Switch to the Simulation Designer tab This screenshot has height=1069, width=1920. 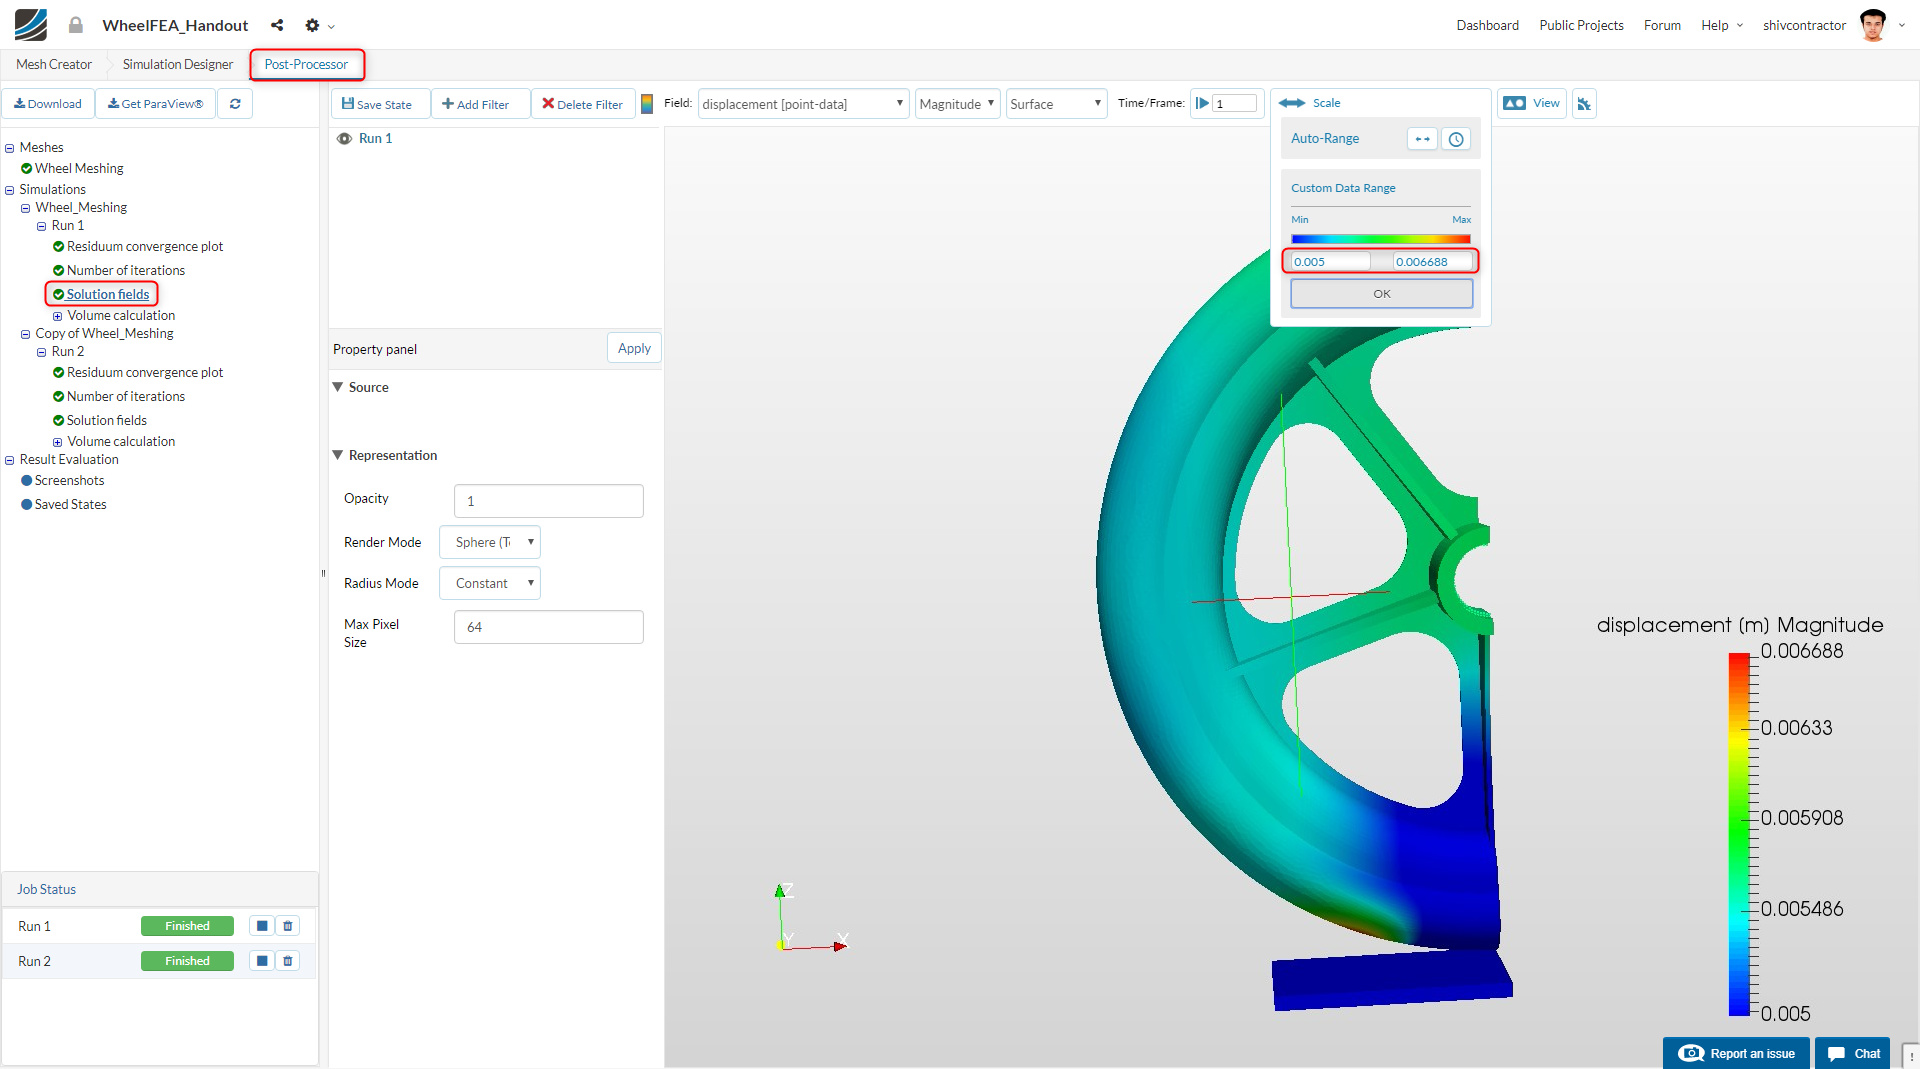178,64
